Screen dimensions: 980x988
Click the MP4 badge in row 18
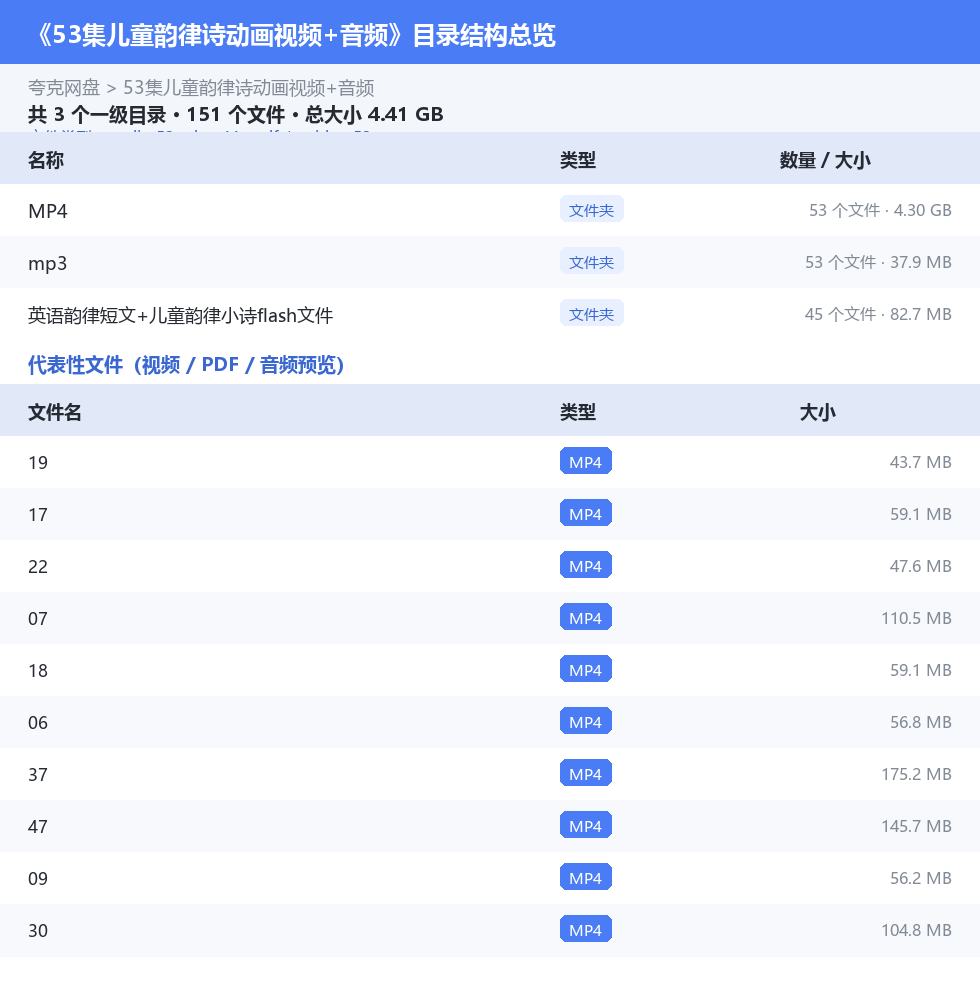(x=585, y=670)
